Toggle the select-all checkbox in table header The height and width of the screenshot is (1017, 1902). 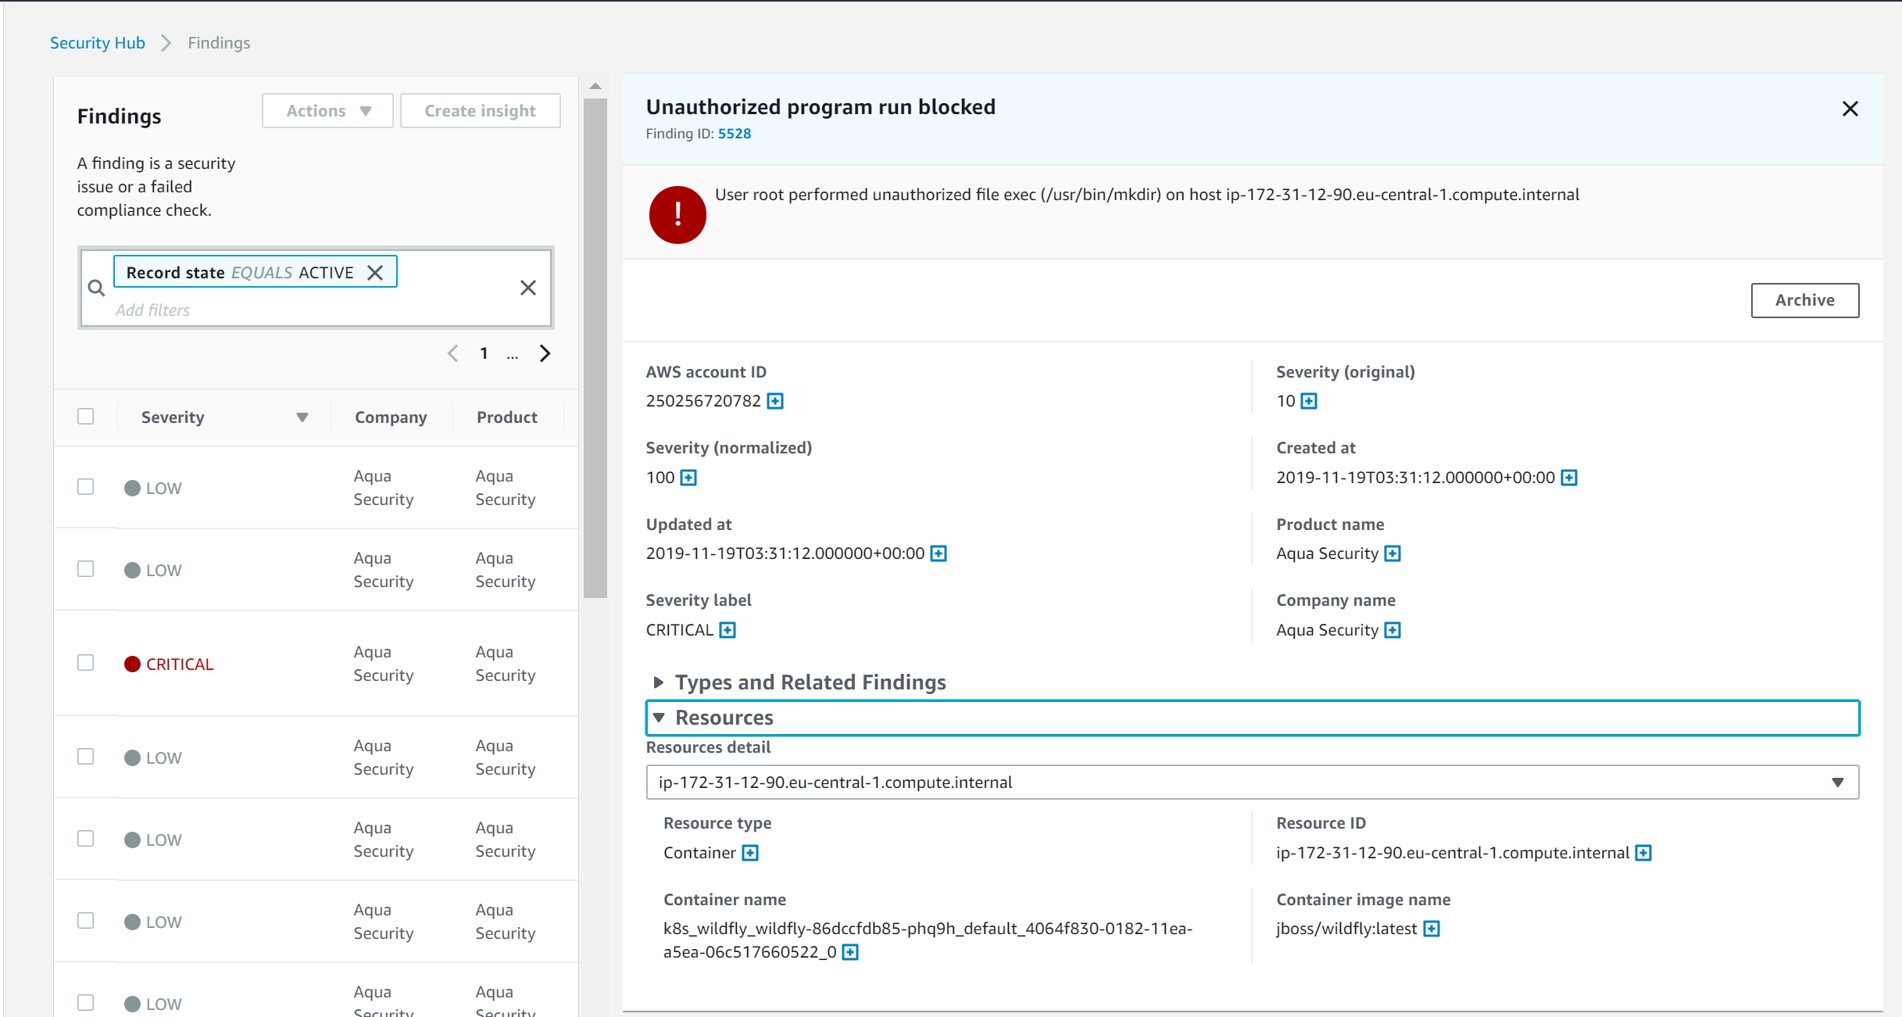tap(86, 416)
